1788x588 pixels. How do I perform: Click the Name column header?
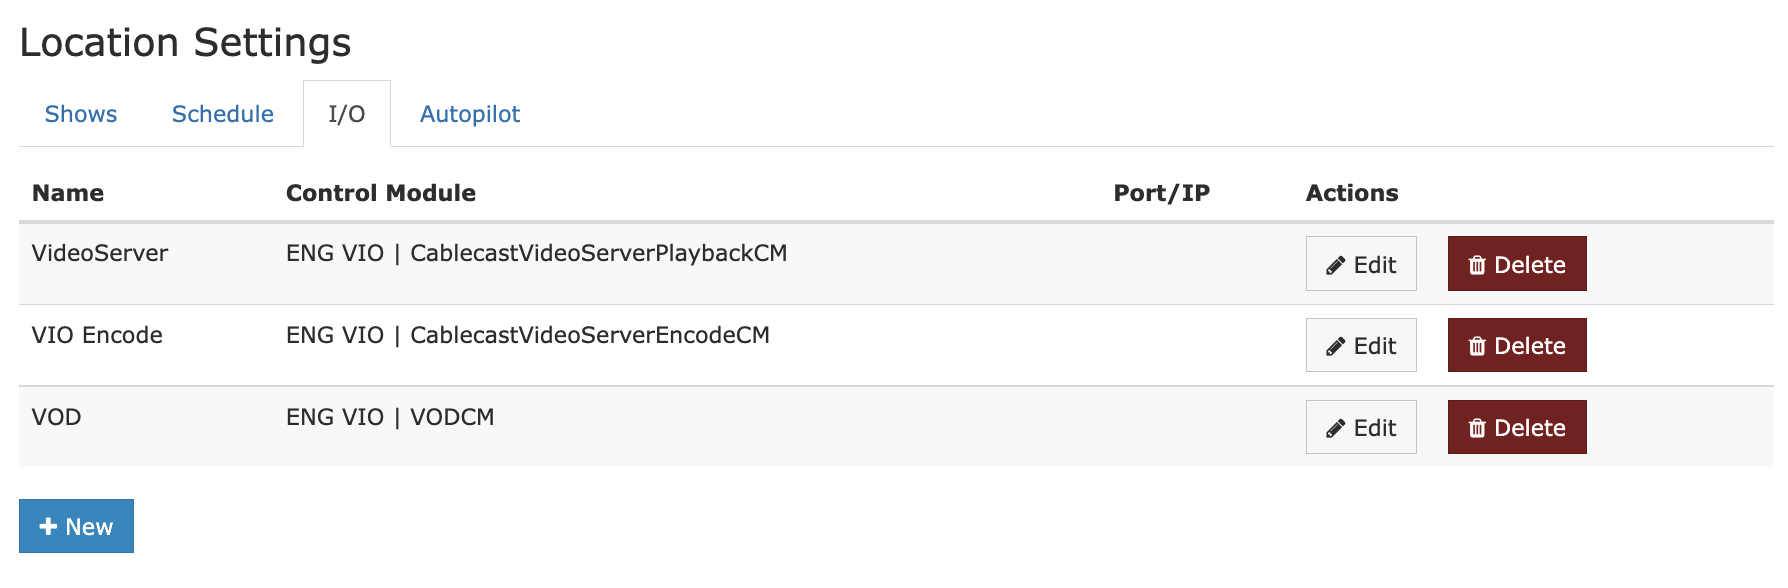click(68, 193)
